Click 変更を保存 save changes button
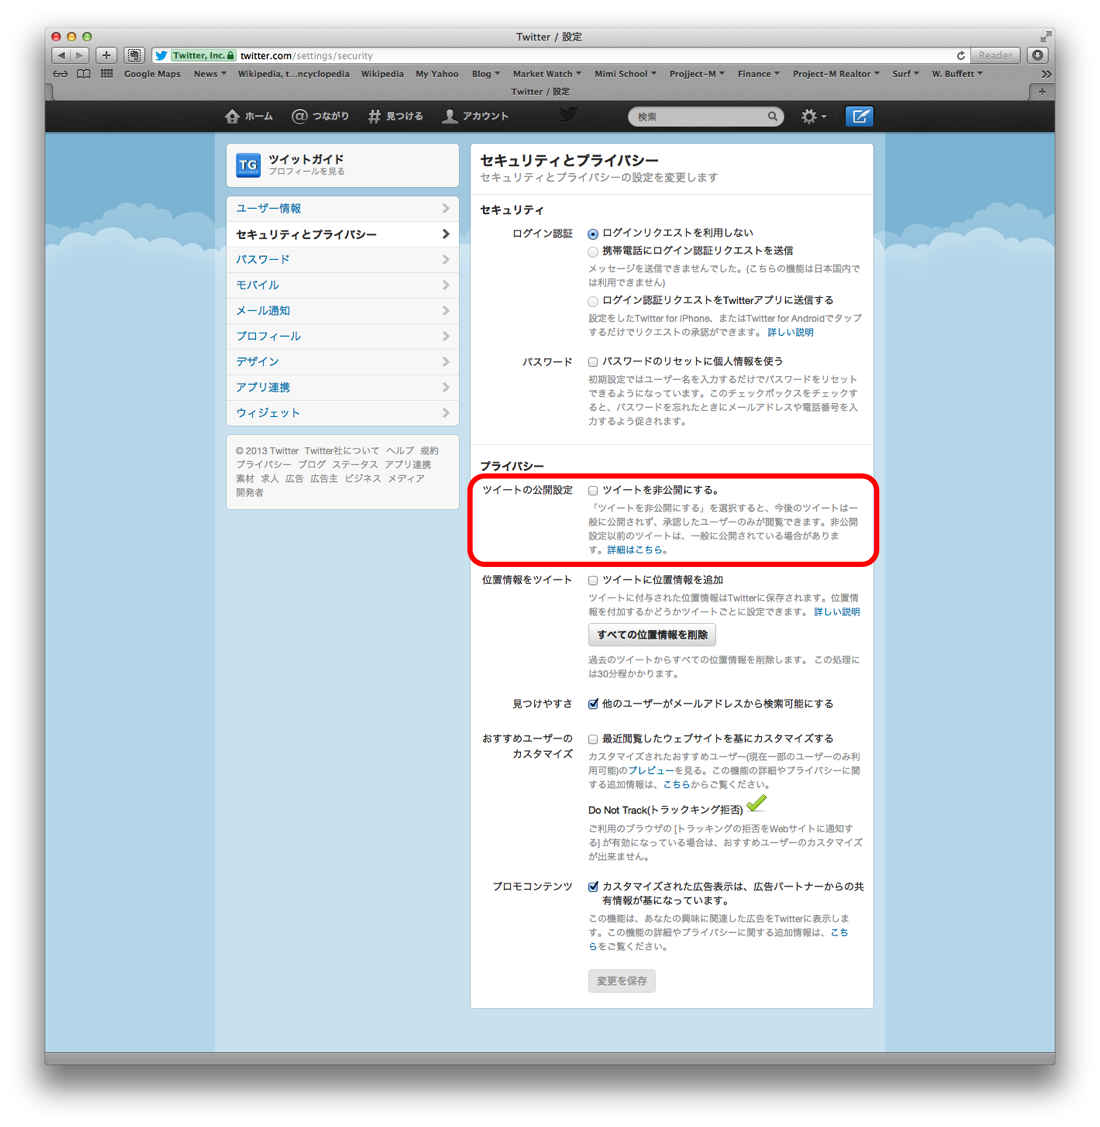1100x1127 pixels. [x=622, y=981]
